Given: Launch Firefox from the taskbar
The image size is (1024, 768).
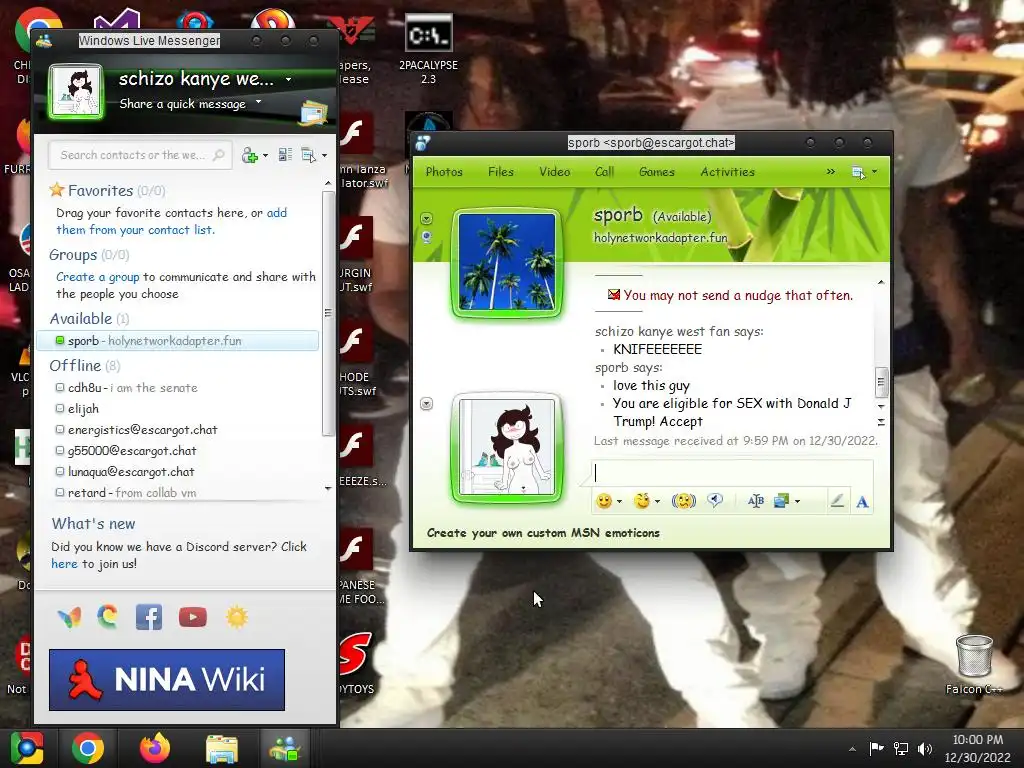Looking at the screenshot, I should (155, 748).
